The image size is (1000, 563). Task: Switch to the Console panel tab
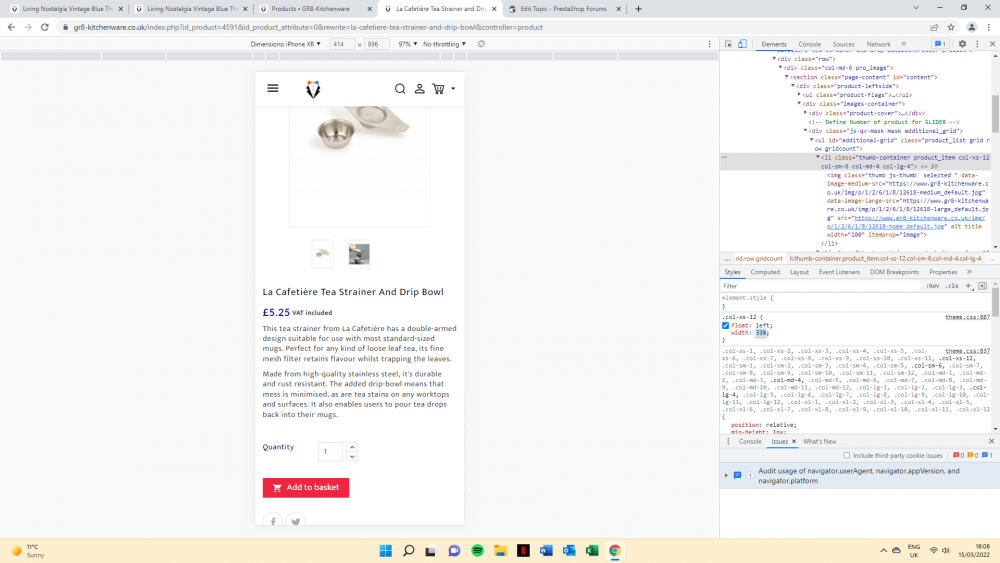coord(809,44)
